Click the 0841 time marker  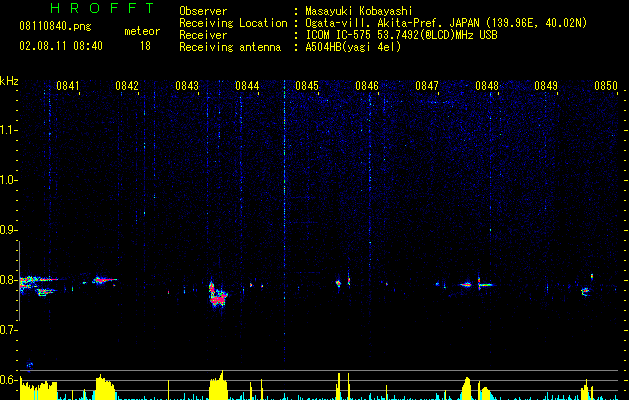pos(67,86)
